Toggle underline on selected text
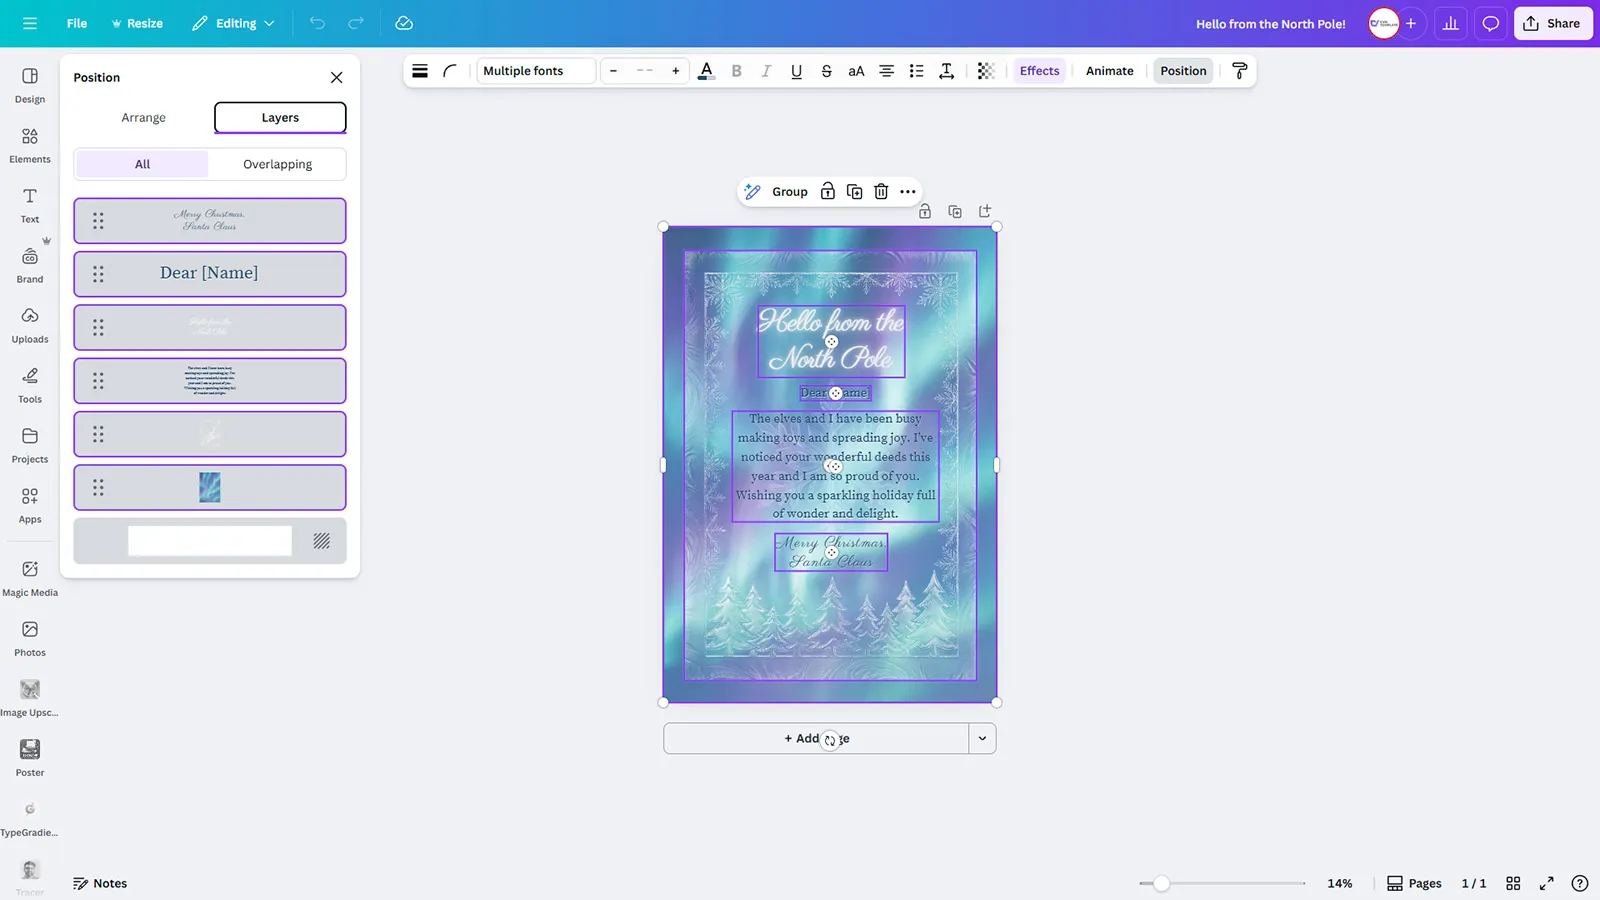Screen dimensions: 1600x900 796,71
